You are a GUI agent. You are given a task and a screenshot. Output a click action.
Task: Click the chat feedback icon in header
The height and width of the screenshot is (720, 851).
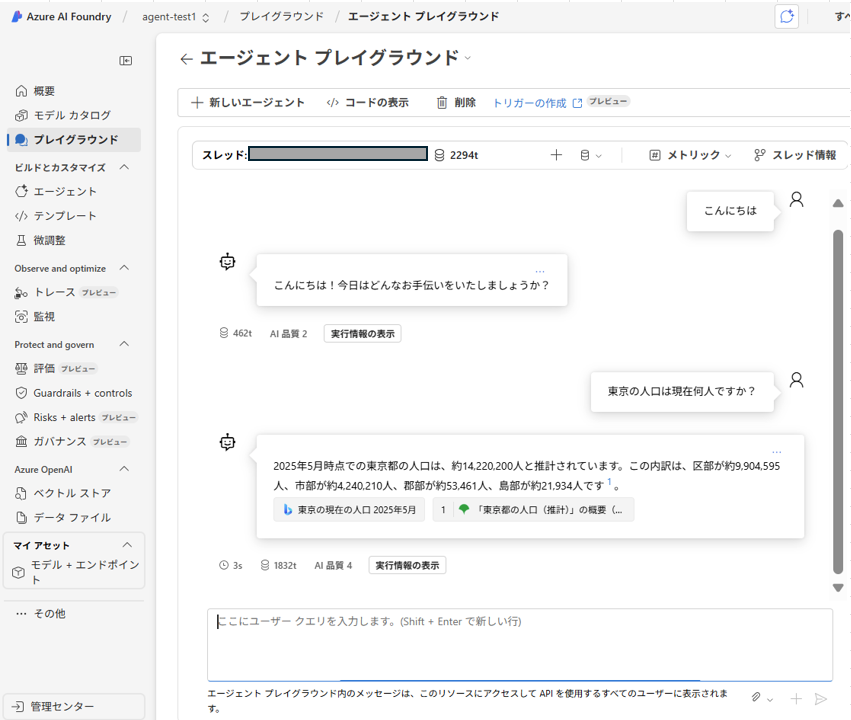(786, 16)
